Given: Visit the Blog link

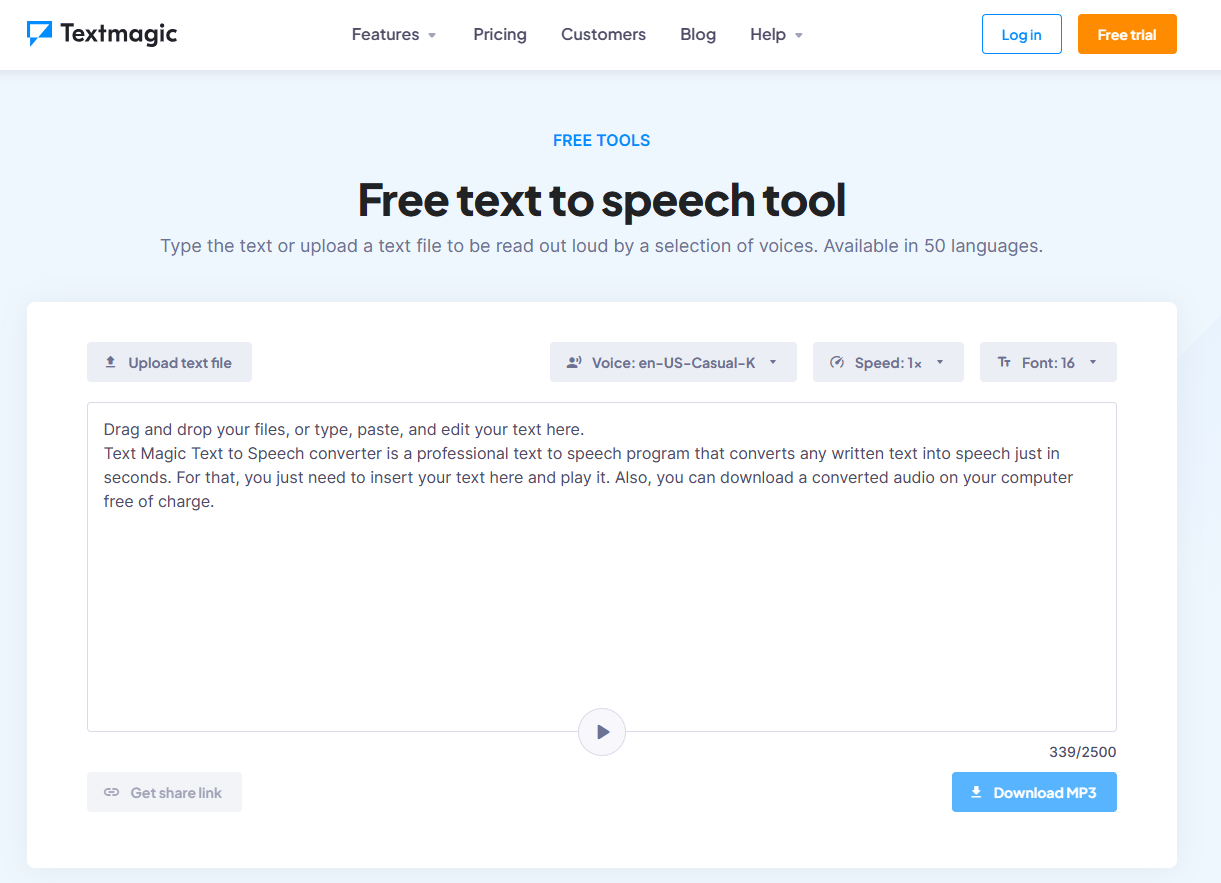Looking at the screenshot, I should click(698, 34).
